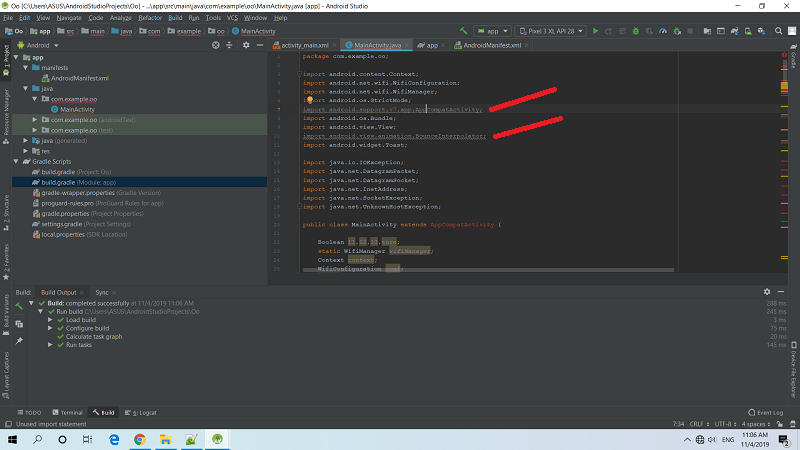Open the Resource Manager side tab
The height and width of the screenshot is (450, 800).
click(x=6, y=116)
